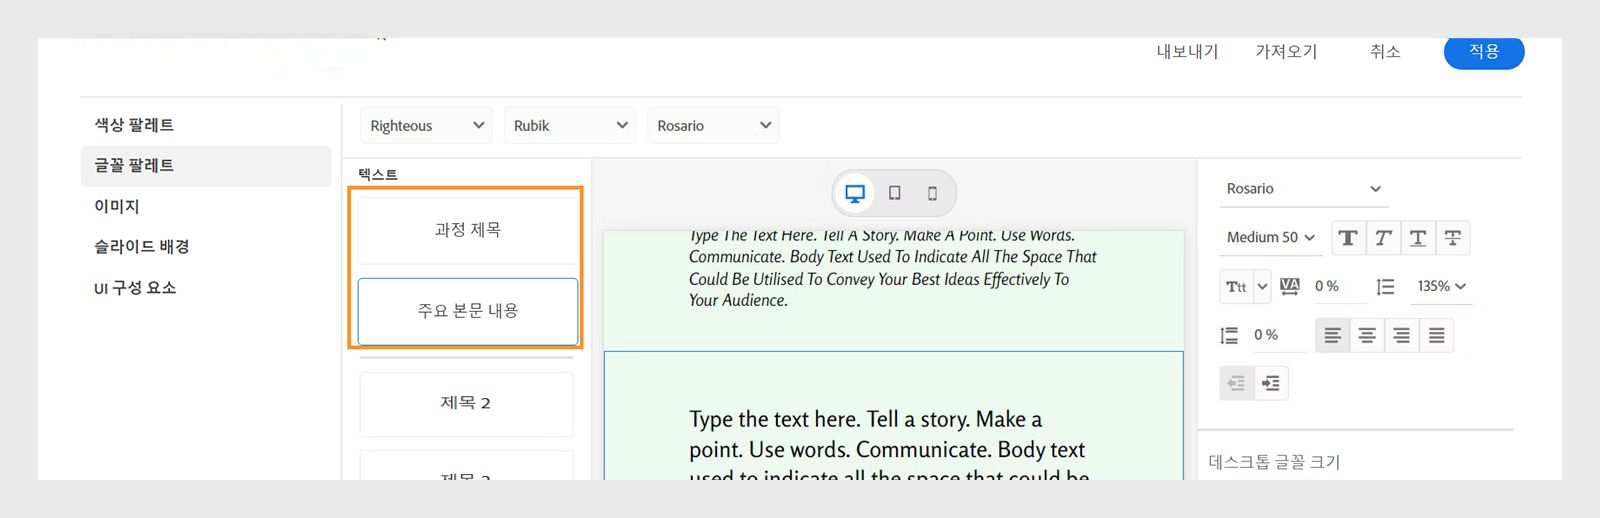The height and width of the screenshot is (518, 1600).
Task: Justify the text alignment
Action: [x=1437, y=336]
